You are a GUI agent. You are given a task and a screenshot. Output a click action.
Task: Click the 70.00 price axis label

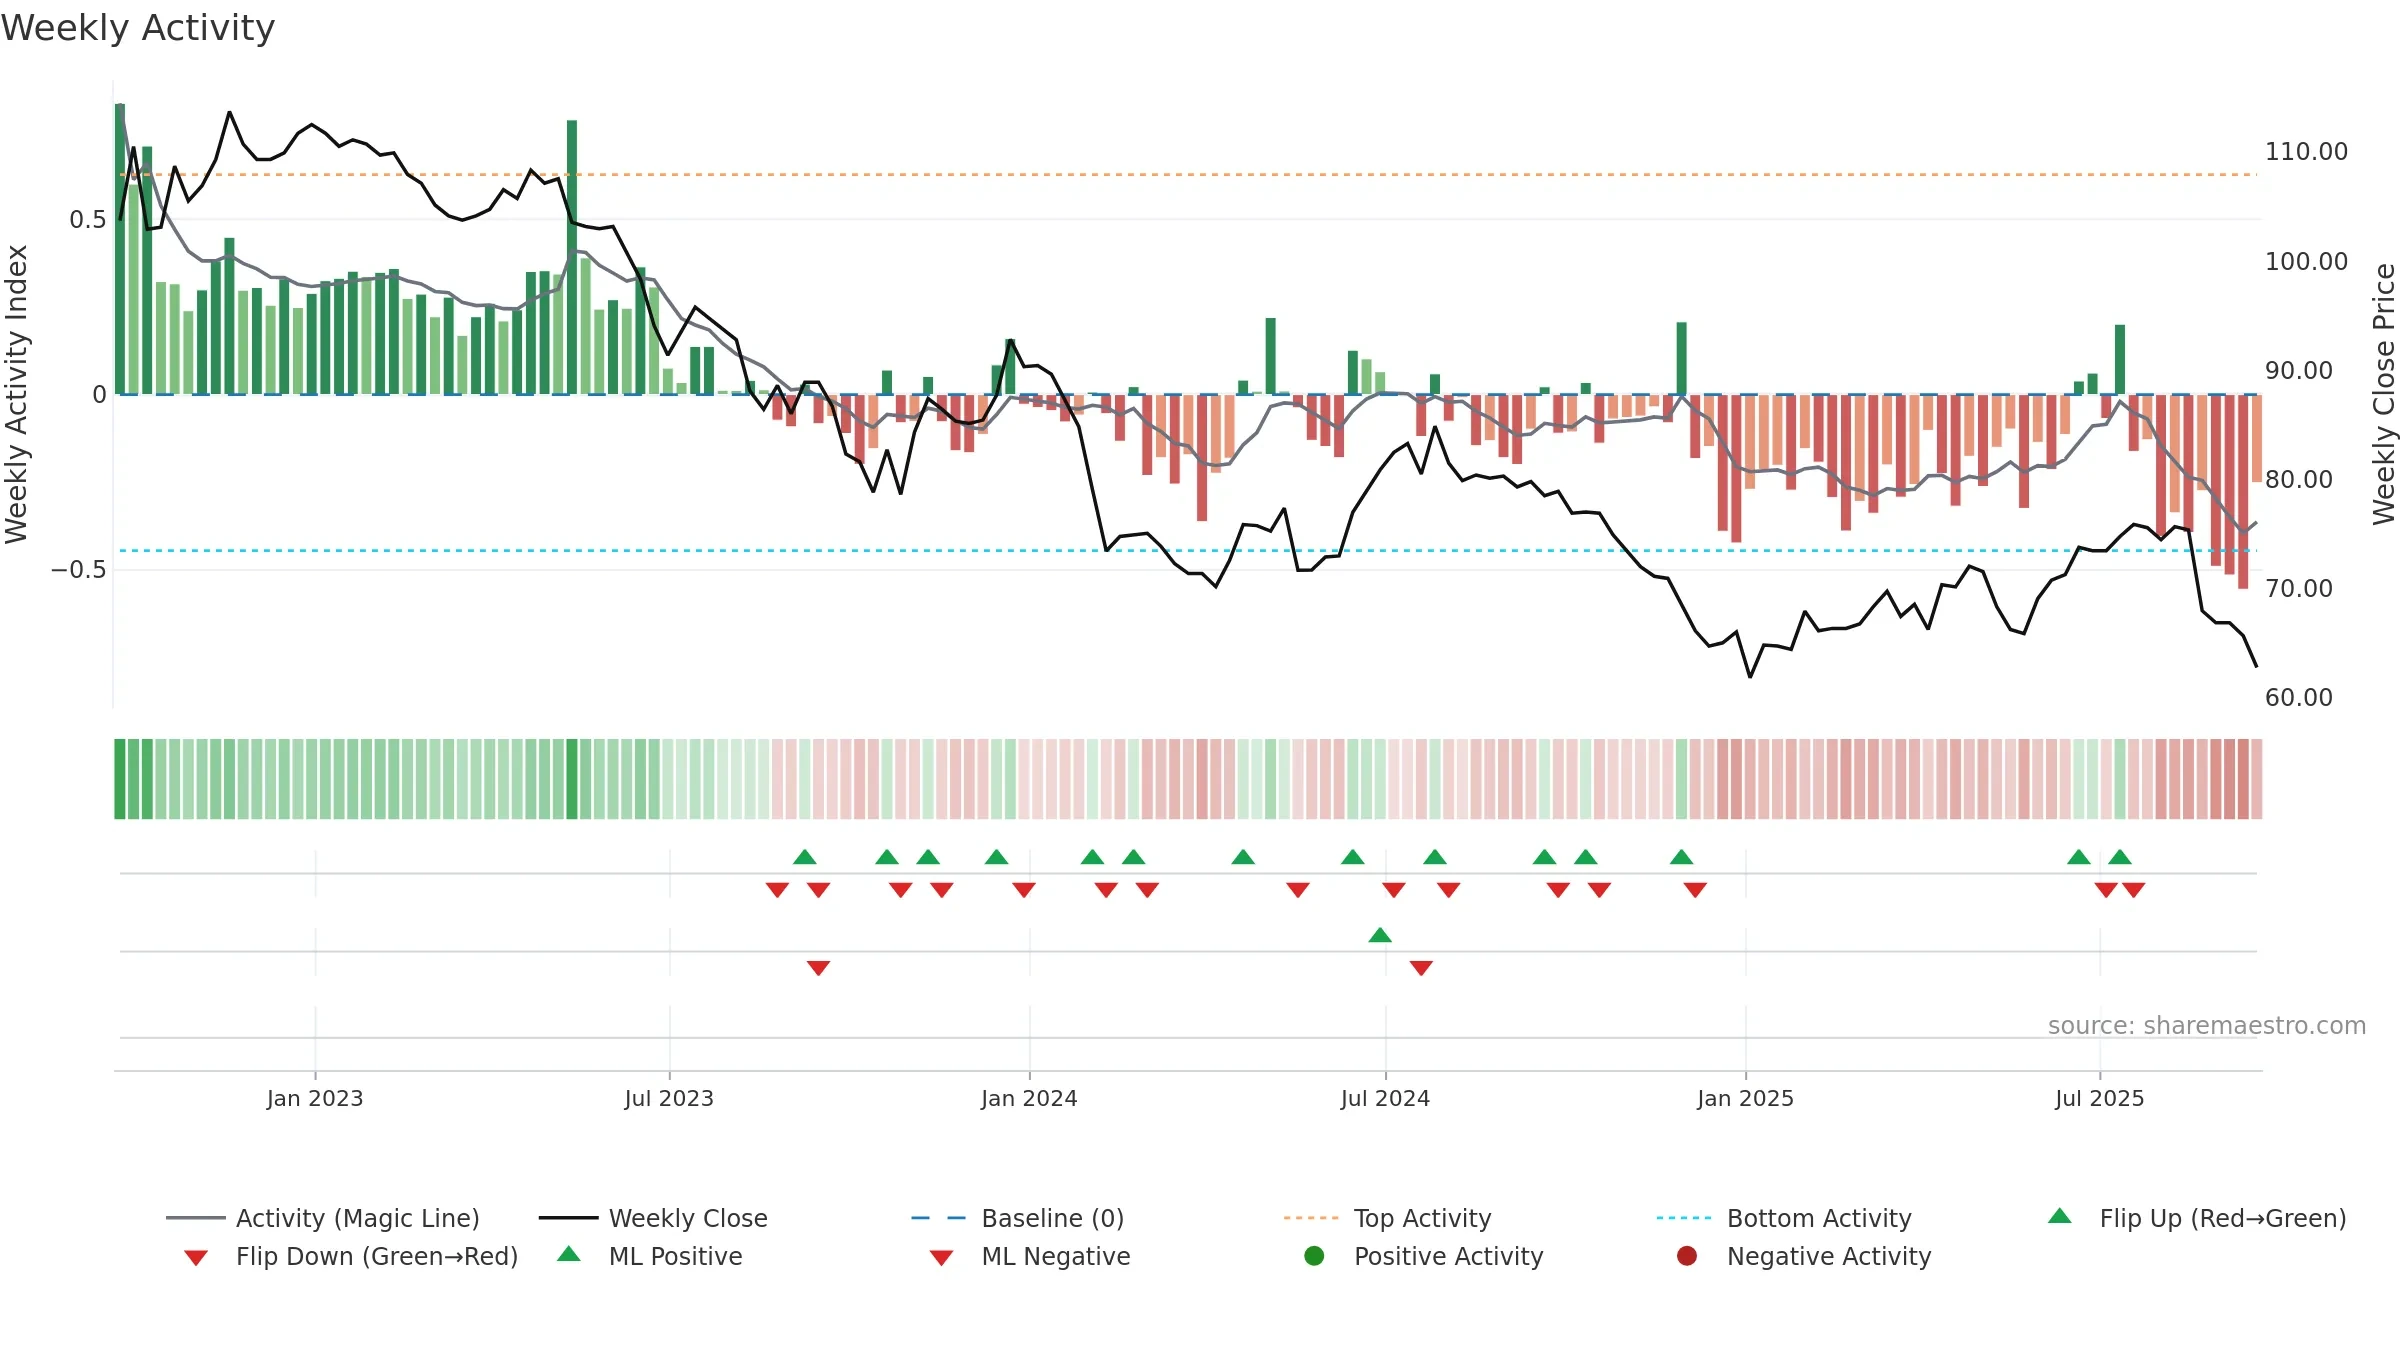[x=2299, y=588]
